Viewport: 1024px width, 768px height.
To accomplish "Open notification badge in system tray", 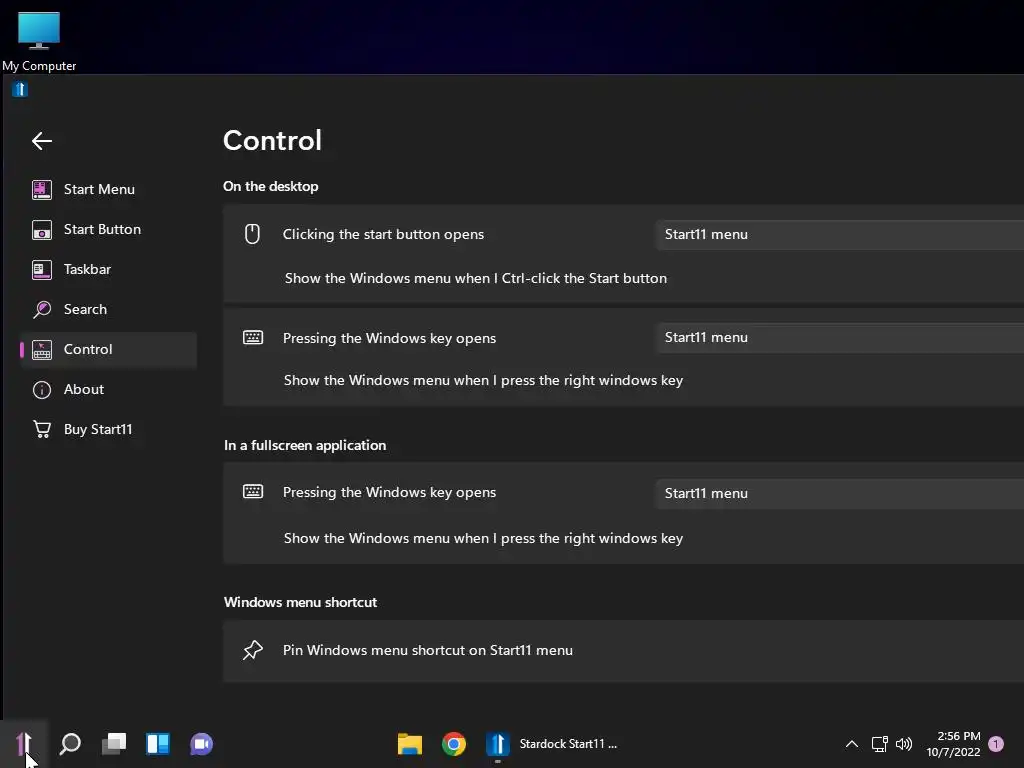I will 996,744.
